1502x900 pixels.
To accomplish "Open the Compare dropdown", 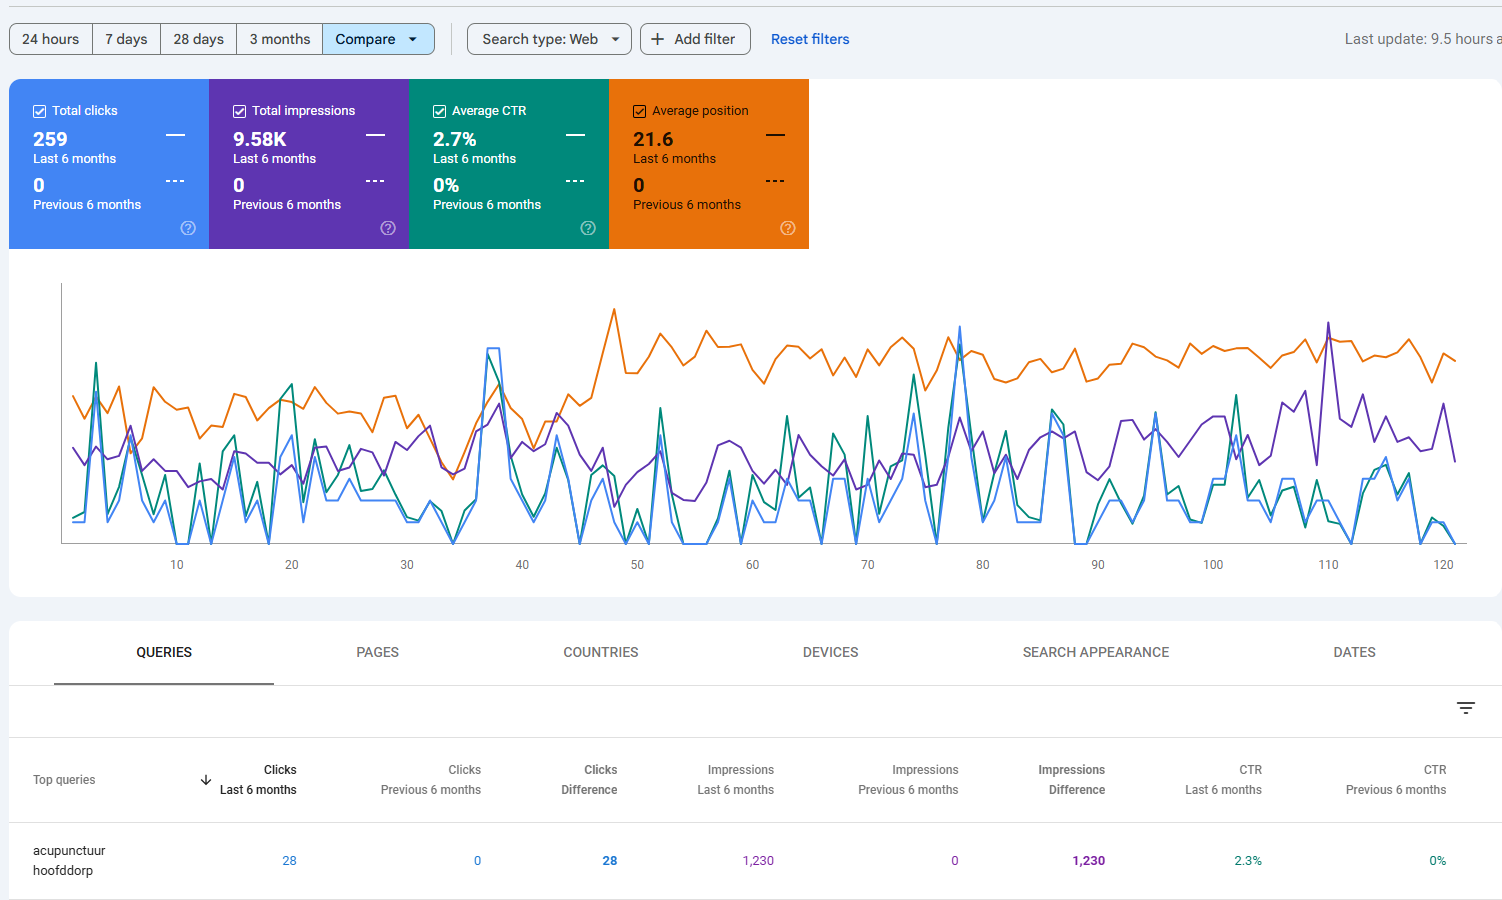I will 378,38.
